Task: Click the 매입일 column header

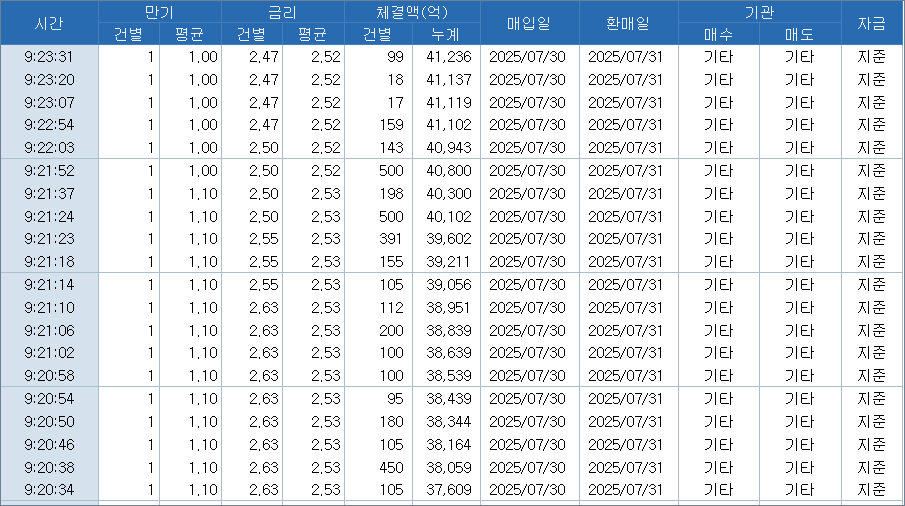Action: point(529,22)
